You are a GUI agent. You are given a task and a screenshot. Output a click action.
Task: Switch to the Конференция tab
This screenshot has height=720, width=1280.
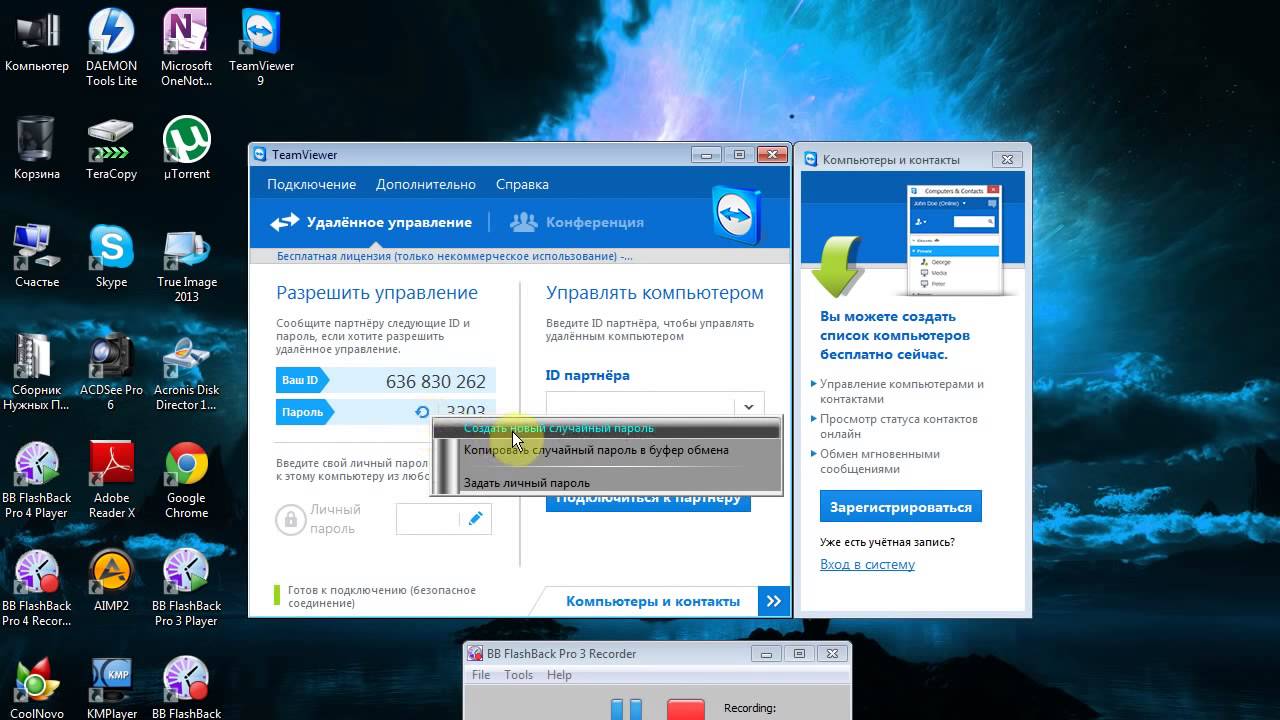[x=577, y=222]
